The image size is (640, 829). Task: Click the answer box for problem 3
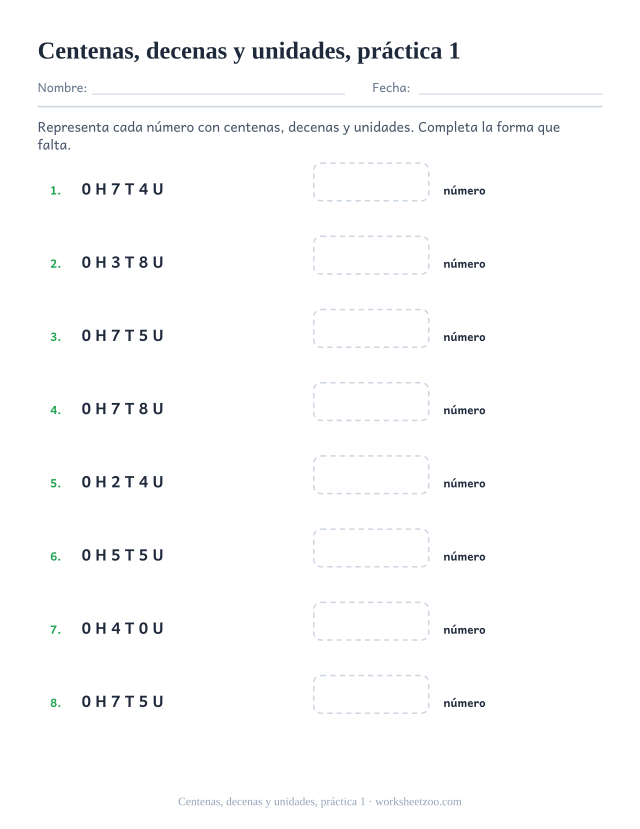tap(370, 328)
